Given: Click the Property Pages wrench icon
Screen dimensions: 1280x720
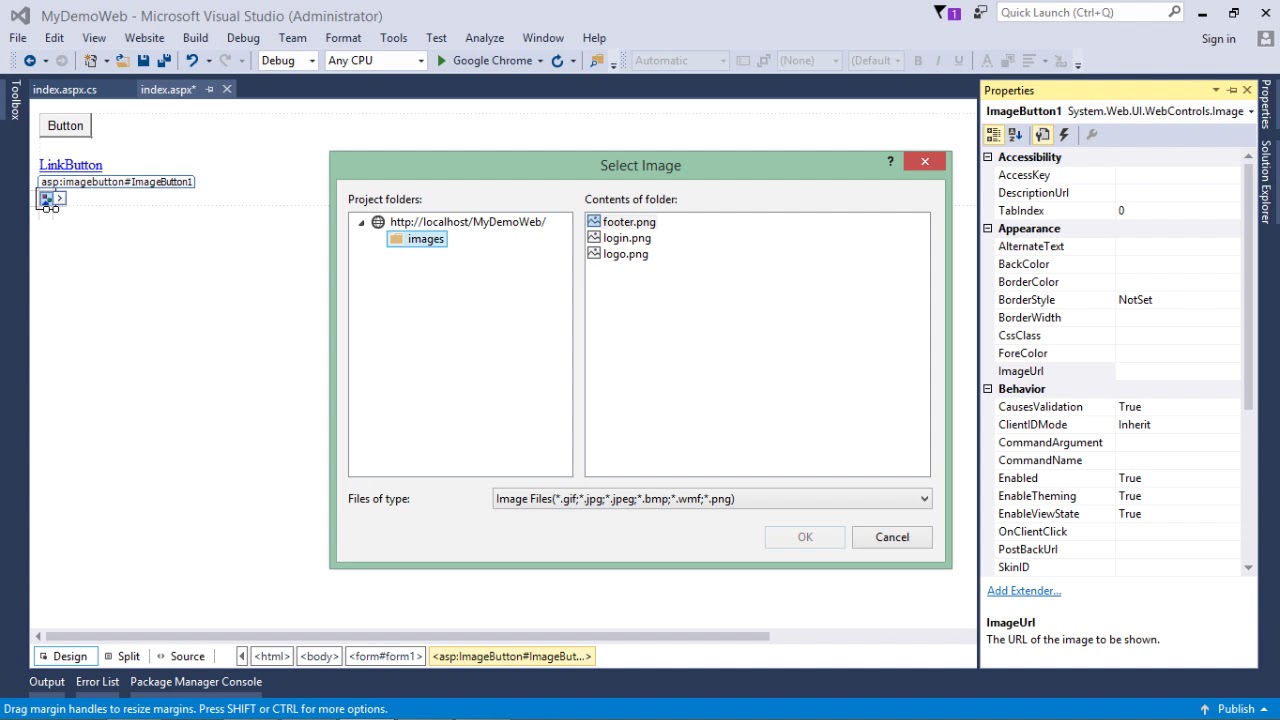Looking at the screenshot, I should [1091, 135].
